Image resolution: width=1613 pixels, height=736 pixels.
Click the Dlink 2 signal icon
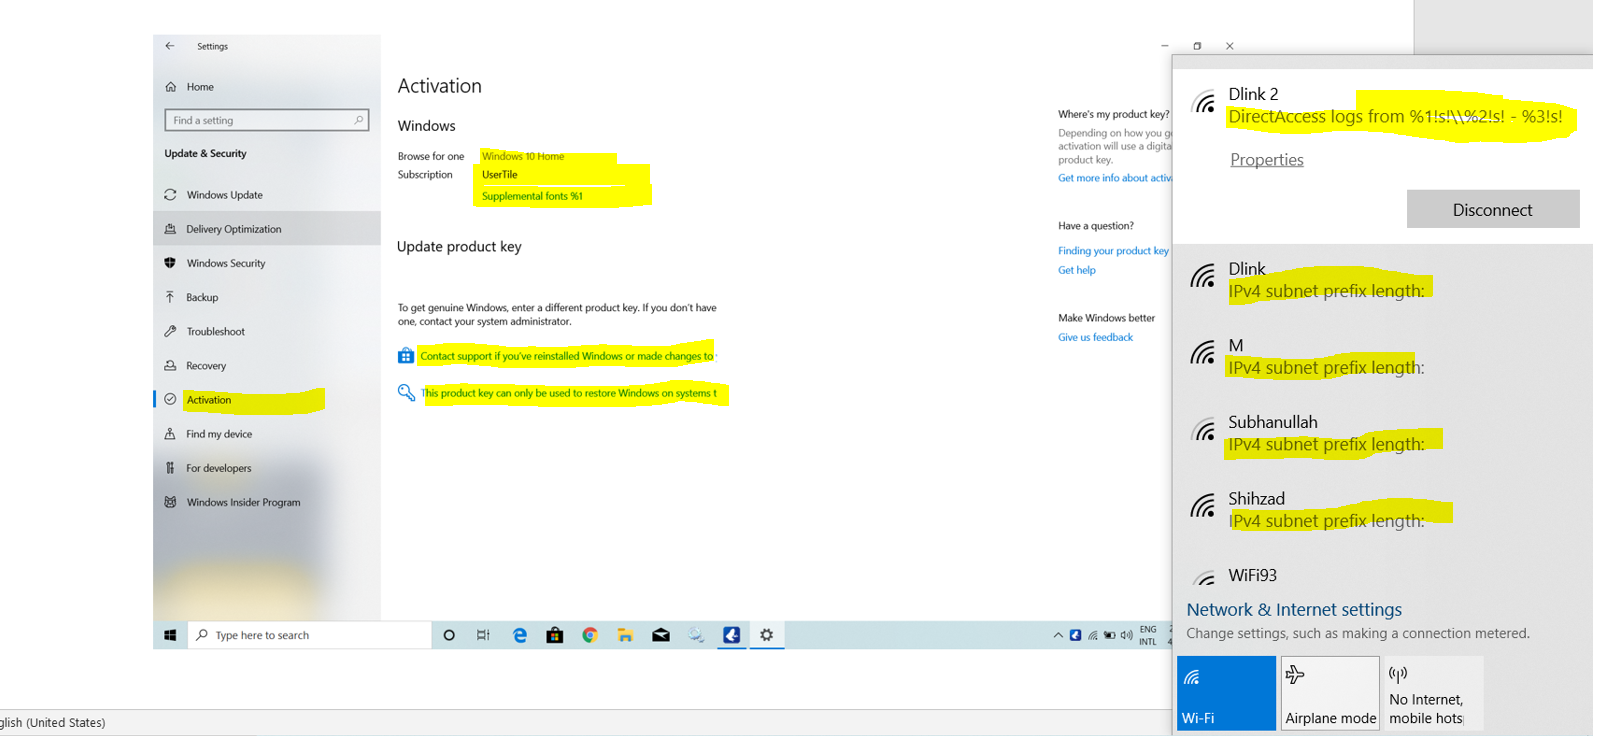coord(1204,100)
